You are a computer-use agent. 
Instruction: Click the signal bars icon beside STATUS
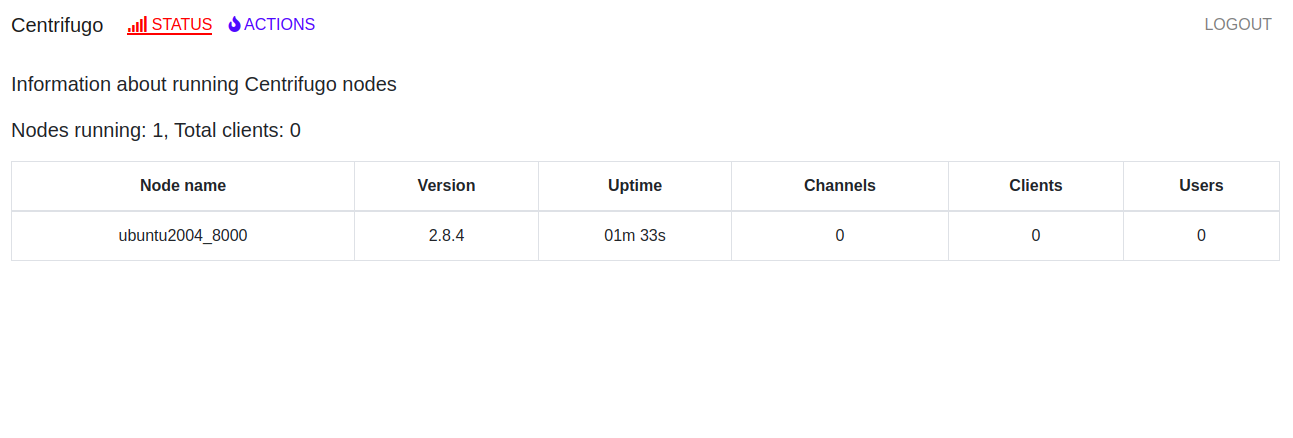tap(138, 25)
